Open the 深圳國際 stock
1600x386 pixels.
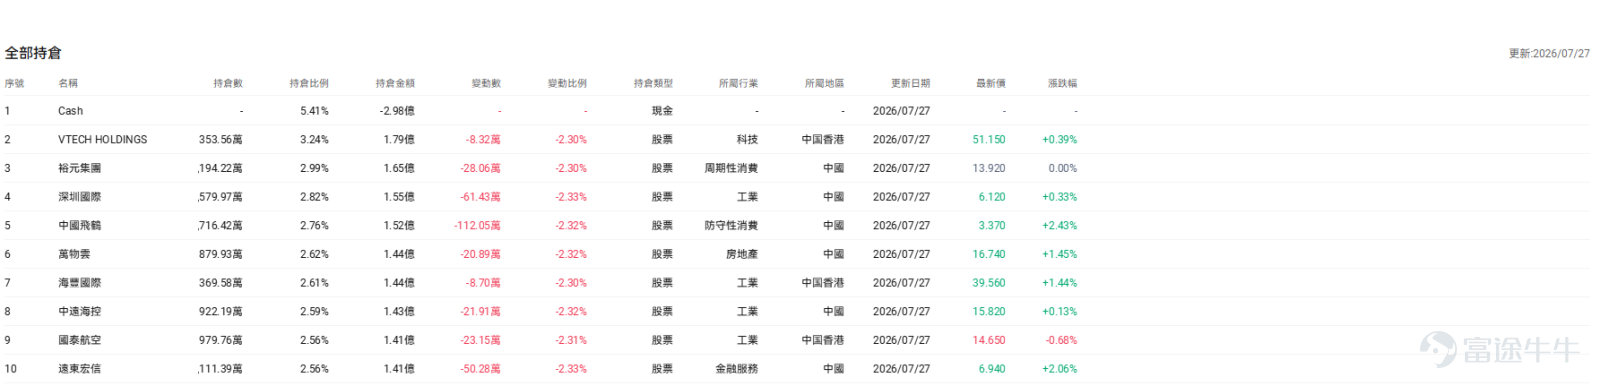coord(79,197)
